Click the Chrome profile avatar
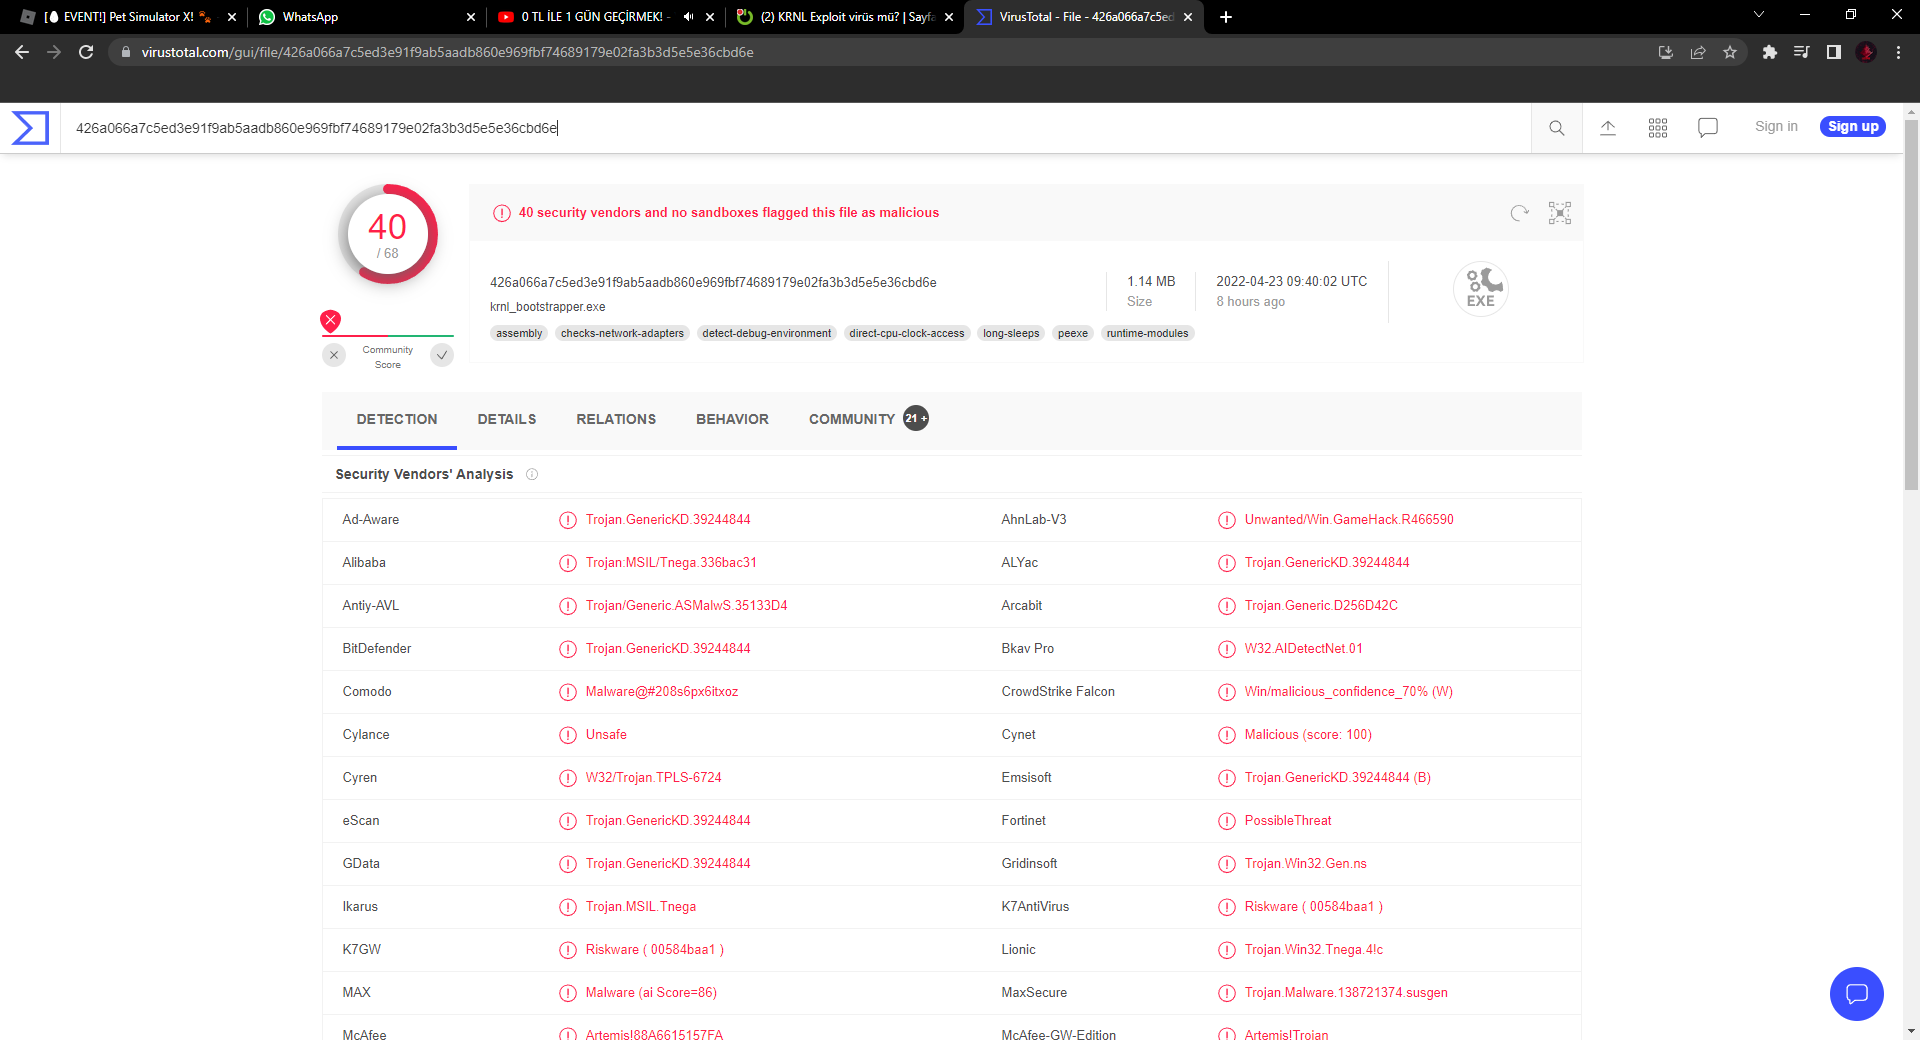Screen dimensions: 1920x1040 (x=1866, y=52)
